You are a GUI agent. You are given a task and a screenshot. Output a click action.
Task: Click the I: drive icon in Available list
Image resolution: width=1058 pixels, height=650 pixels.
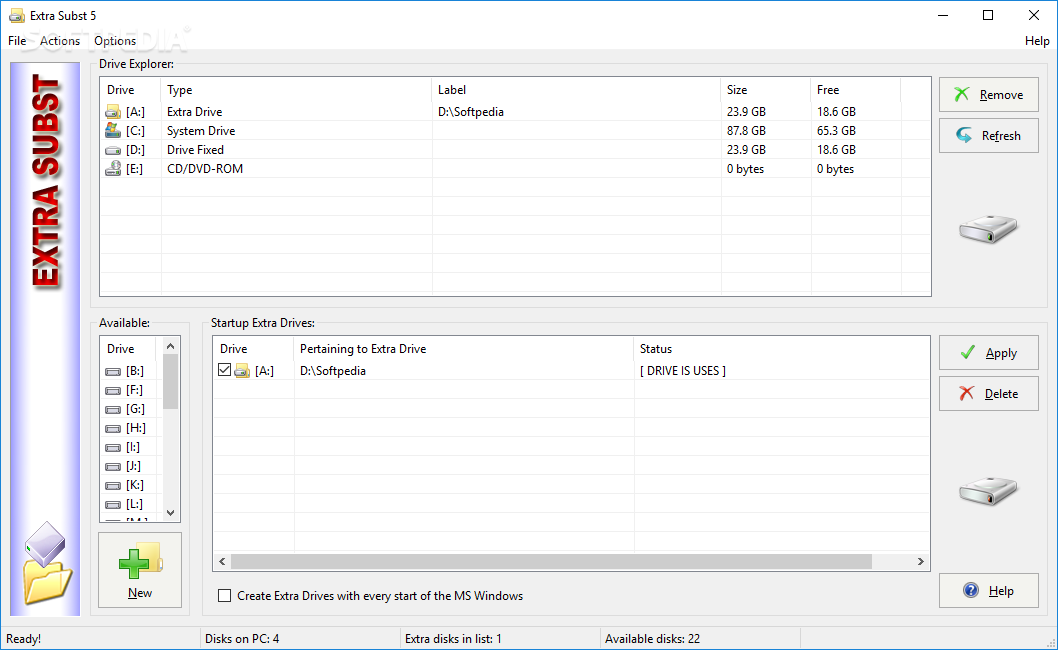113,447
